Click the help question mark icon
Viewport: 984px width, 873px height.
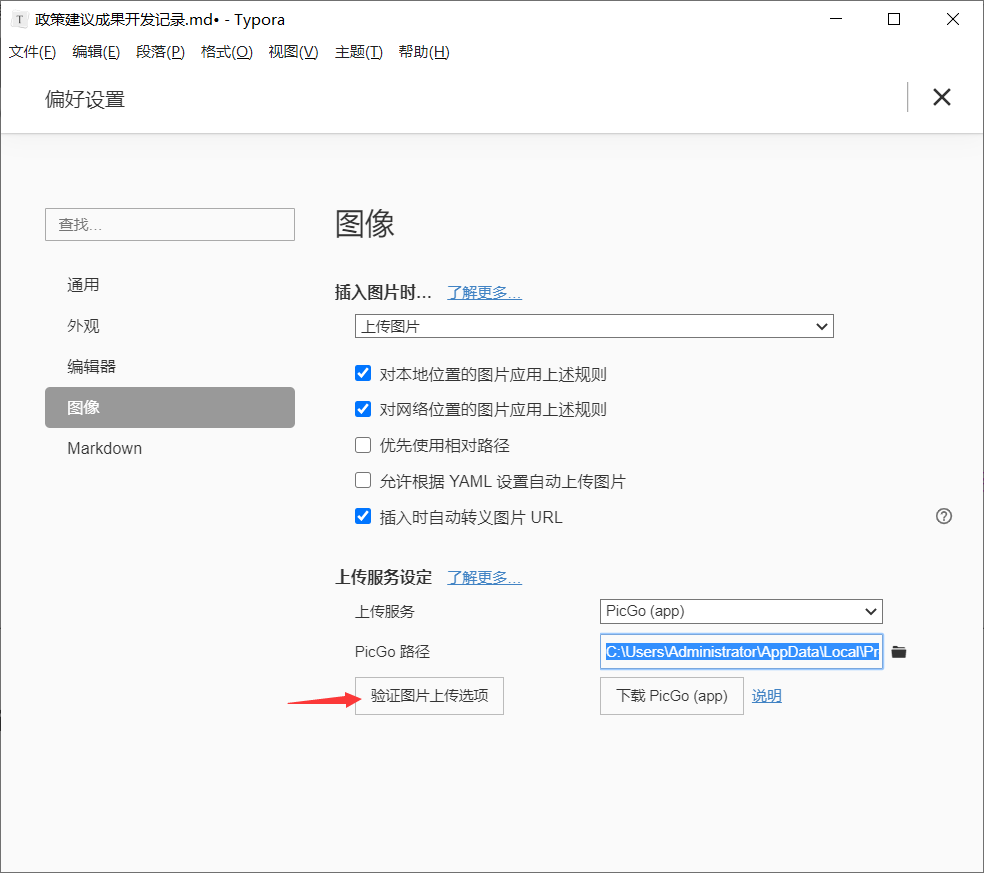943,516
